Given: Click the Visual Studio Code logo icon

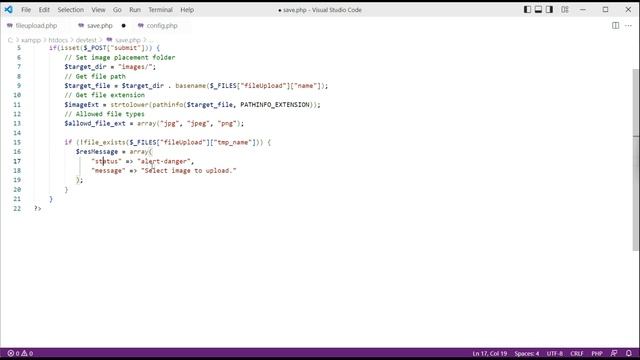Looking at the screenshot, I should coord(8,9).
